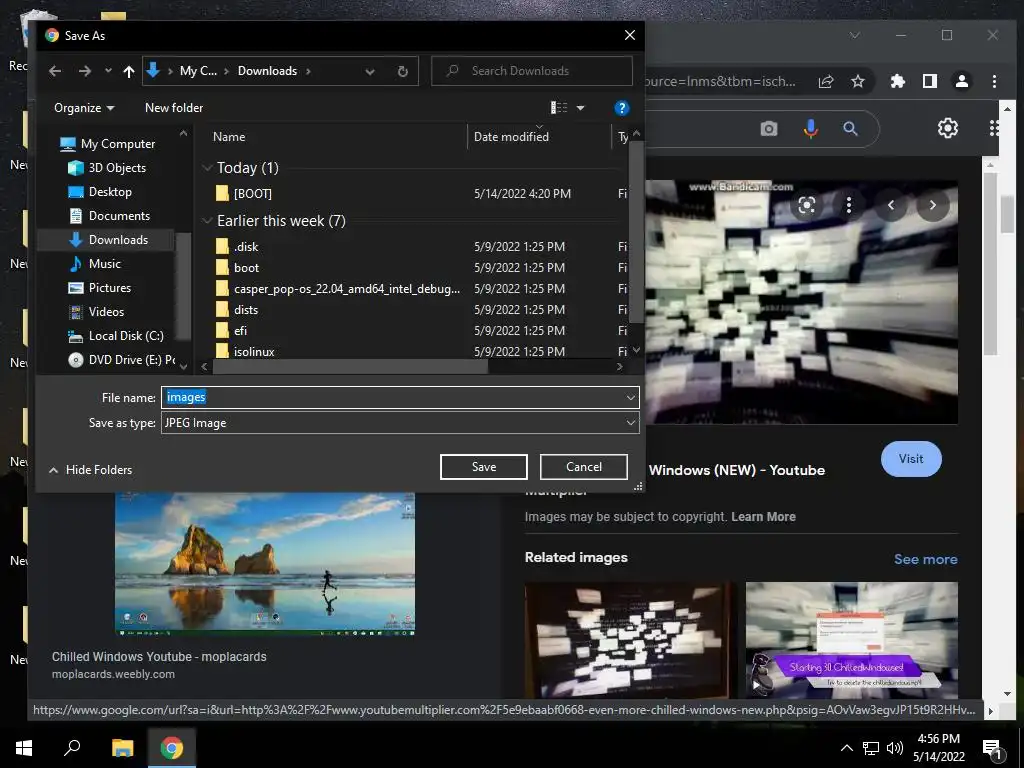Click Google search by image camera icon
The image size is (1024, 768).
click(769, 129)
